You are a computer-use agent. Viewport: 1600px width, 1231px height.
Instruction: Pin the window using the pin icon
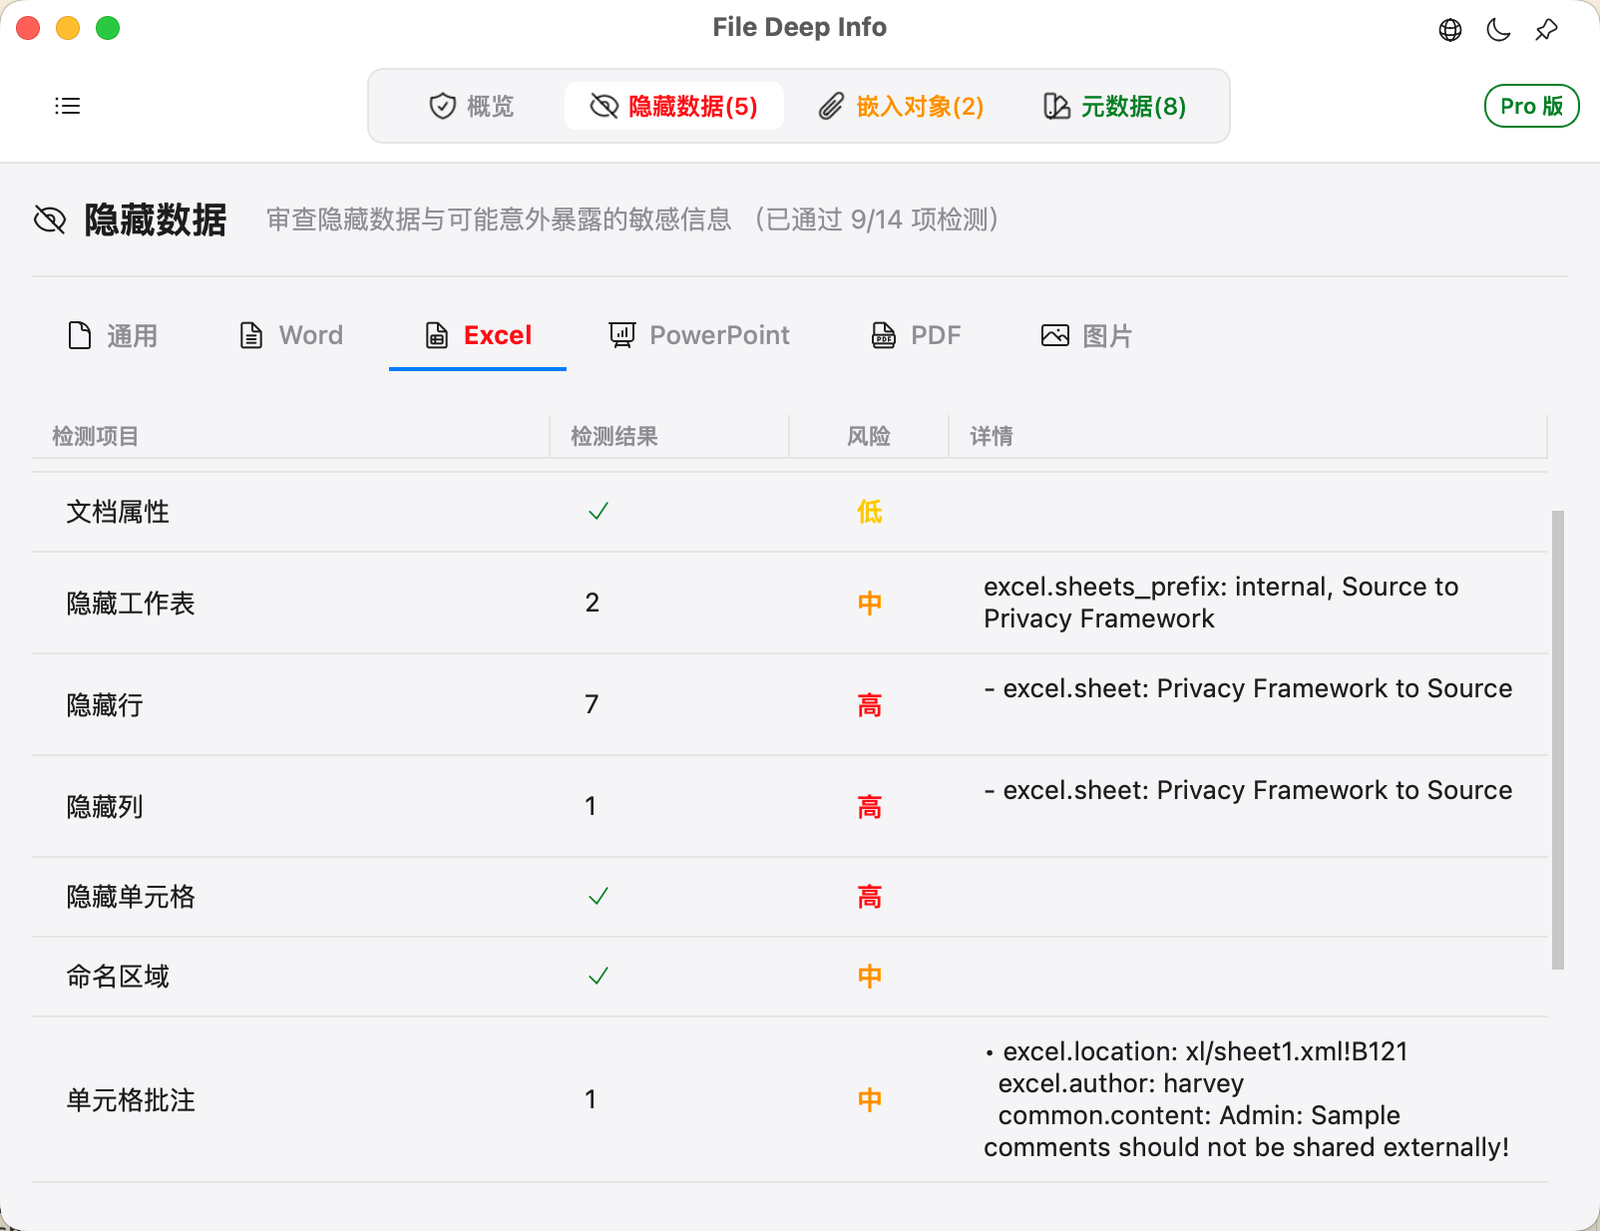point(1546,29)
